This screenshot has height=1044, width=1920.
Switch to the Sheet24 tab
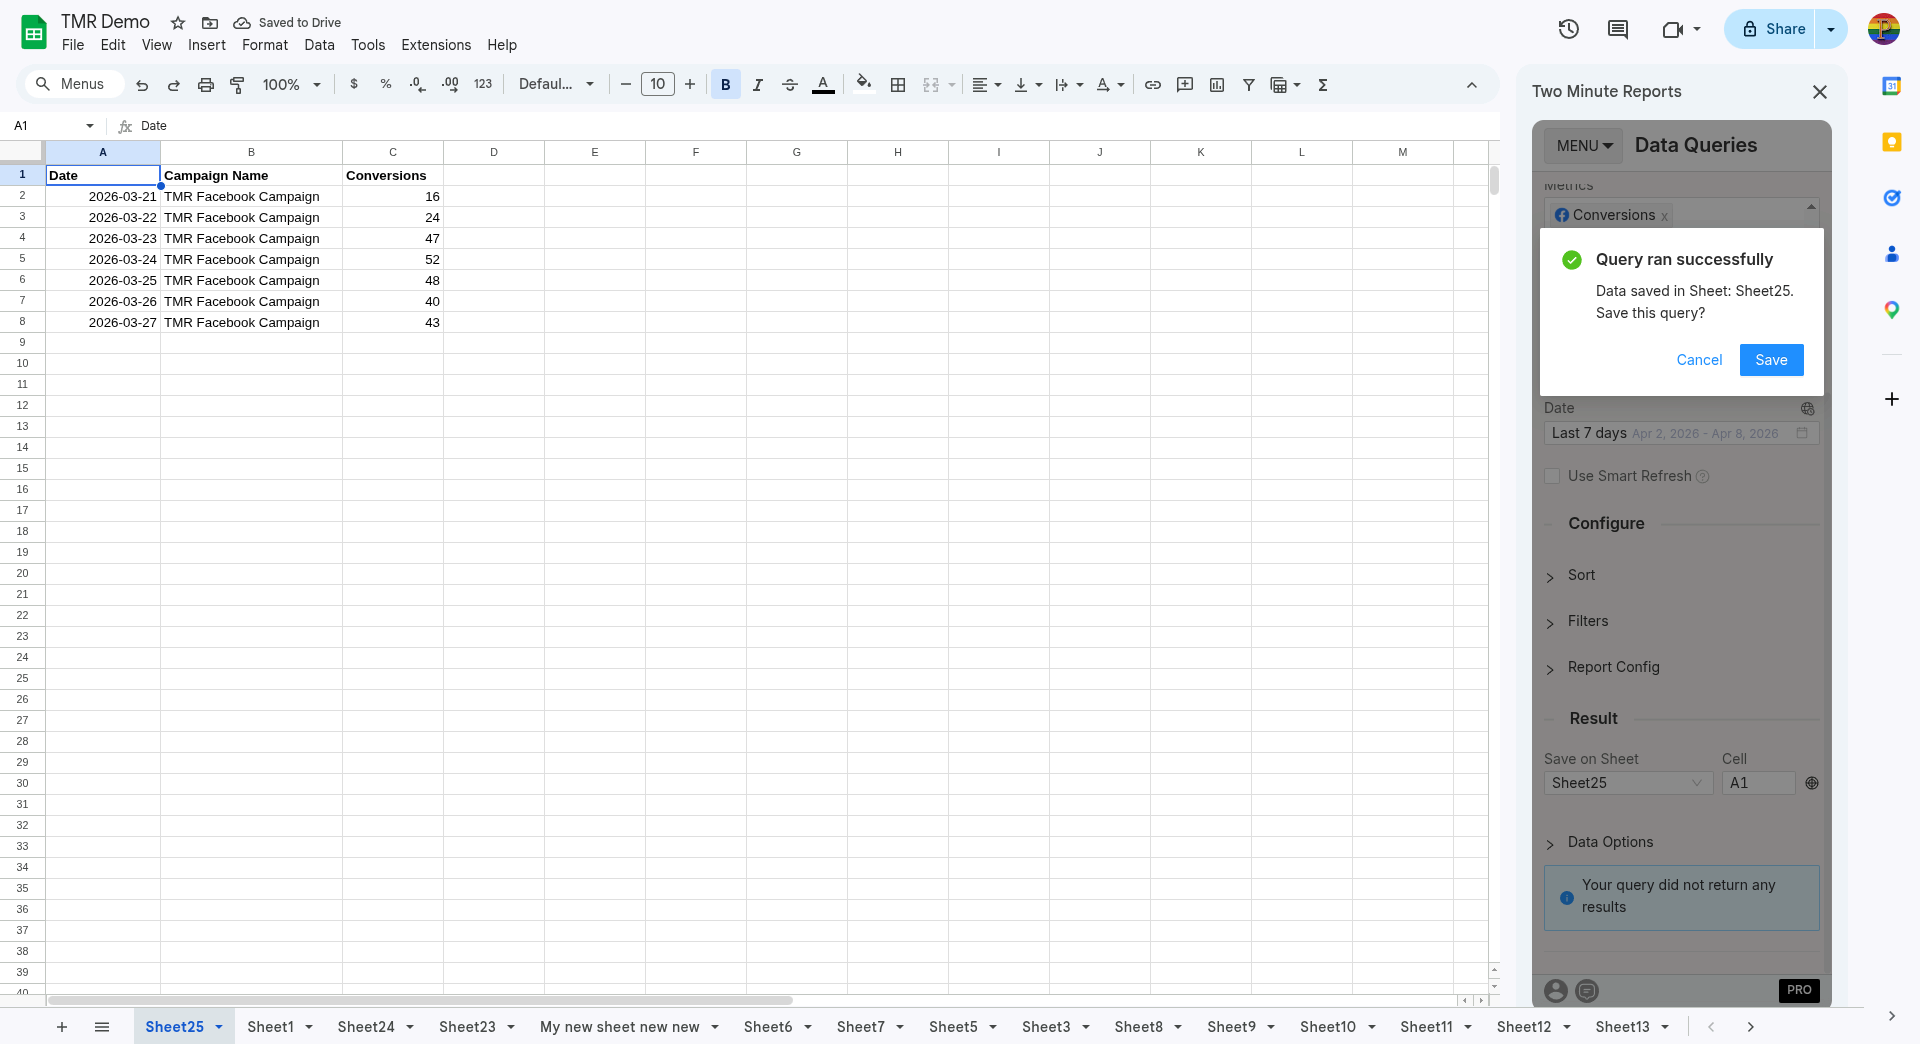click(366, 1027)
